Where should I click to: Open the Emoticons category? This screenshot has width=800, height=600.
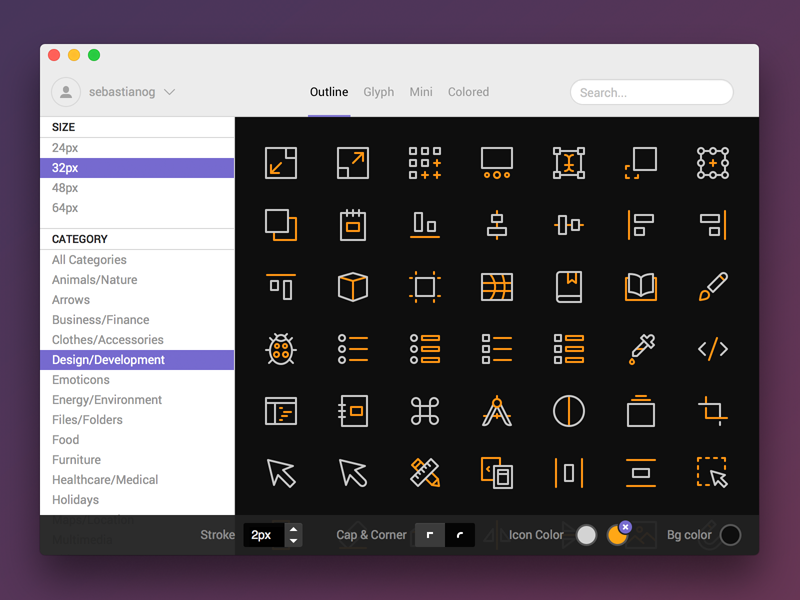coord(137,380)
